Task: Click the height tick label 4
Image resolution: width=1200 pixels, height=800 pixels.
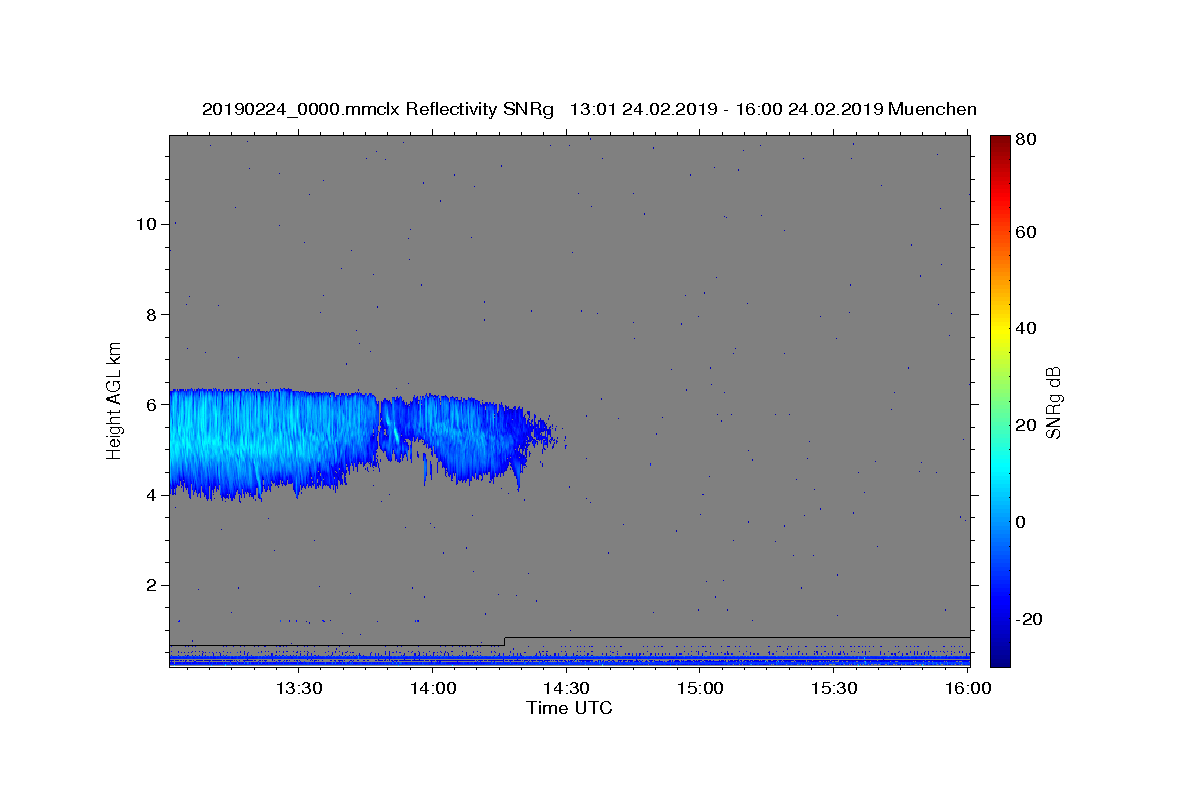Action: tap(150, 495)
